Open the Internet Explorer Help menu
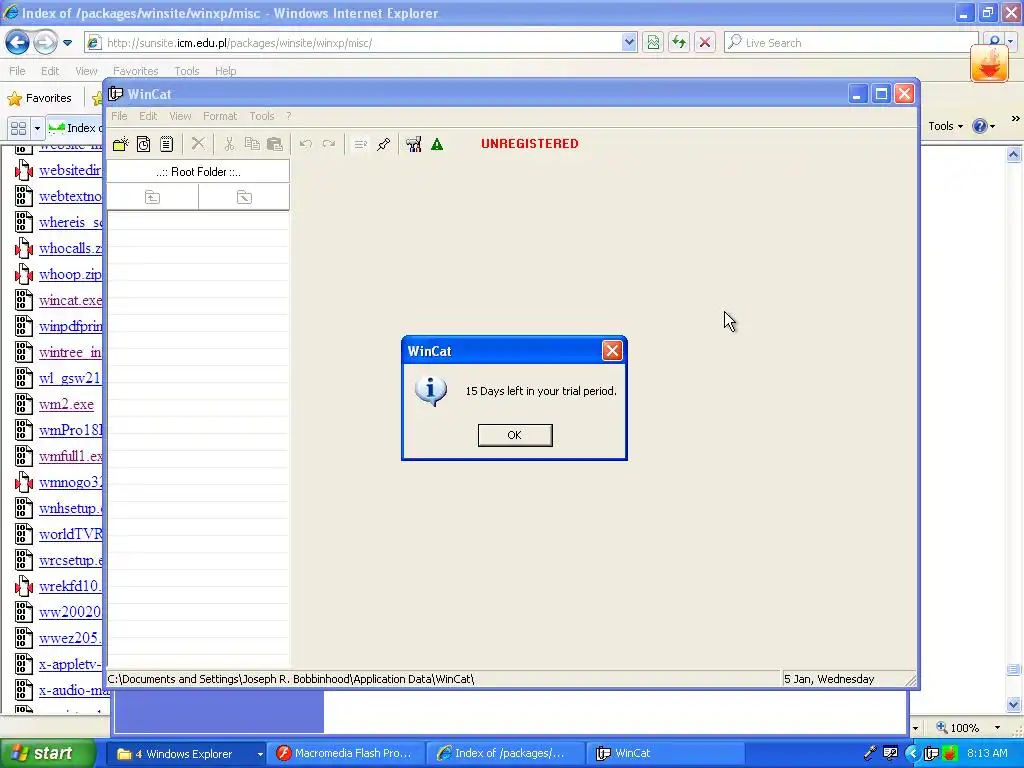Screen dimensions: 1024x768 pyautogui.click(x=225, y=71)
